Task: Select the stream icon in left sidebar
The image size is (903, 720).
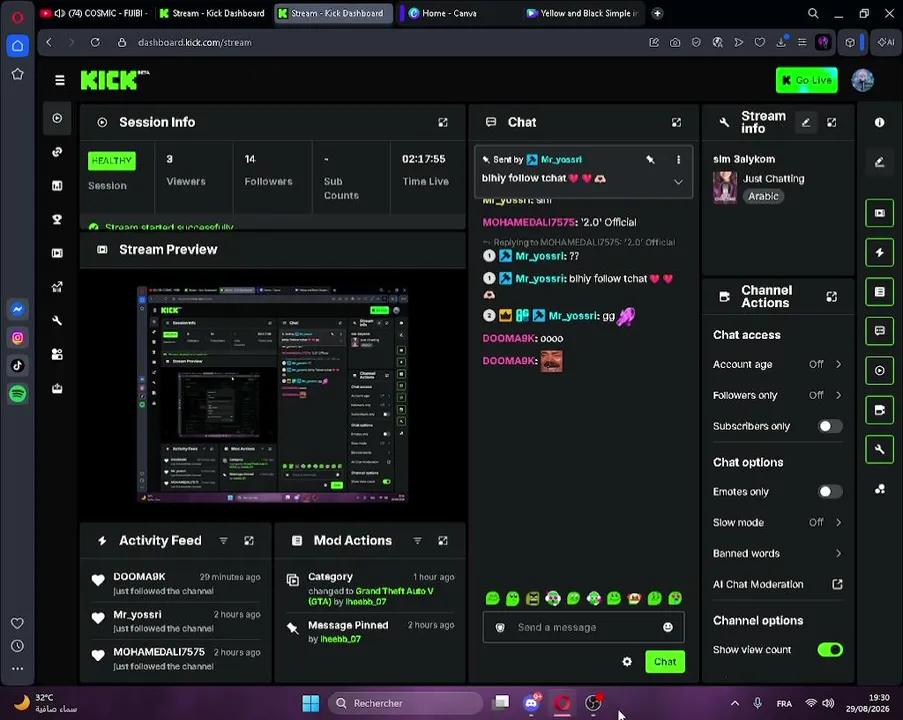Action: pos(57,119)
